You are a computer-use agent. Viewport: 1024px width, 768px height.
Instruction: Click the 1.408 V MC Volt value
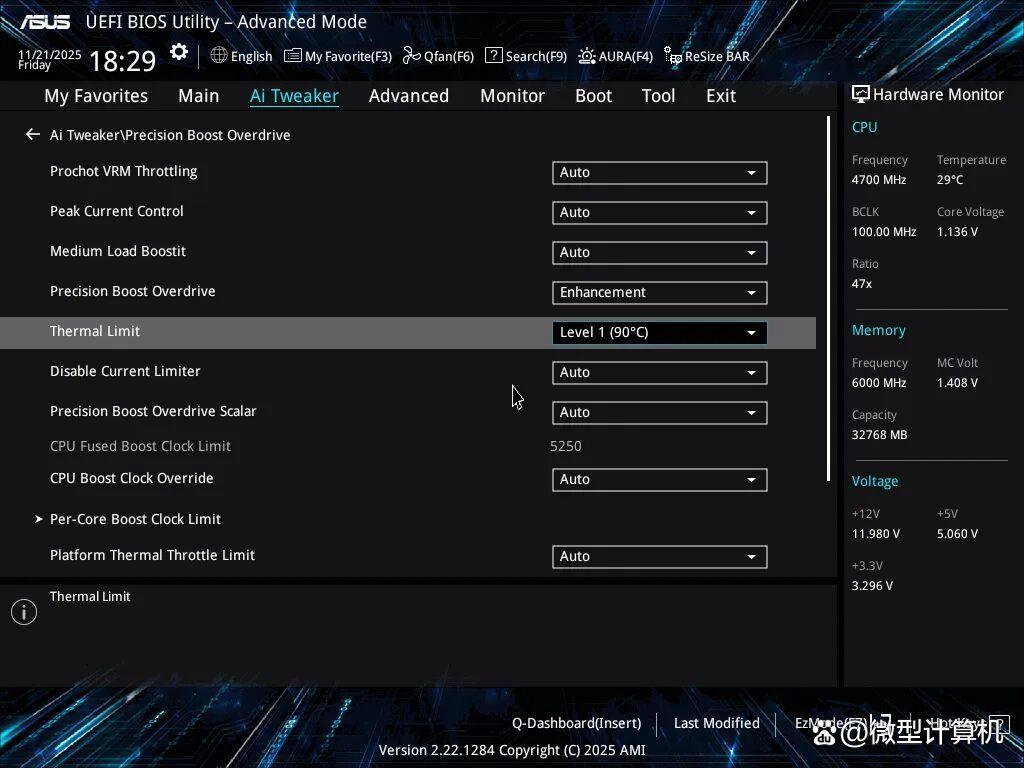(957, 383)
